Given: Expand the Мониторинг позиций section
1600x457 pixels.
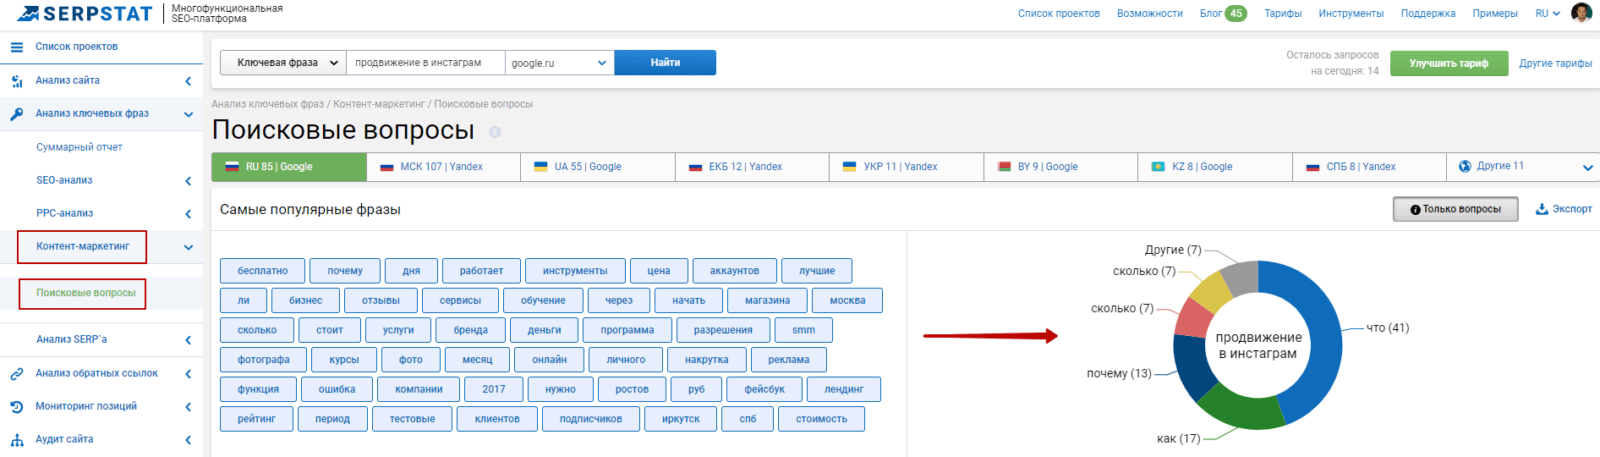Looking at the screenshot, I should point(188,407).
